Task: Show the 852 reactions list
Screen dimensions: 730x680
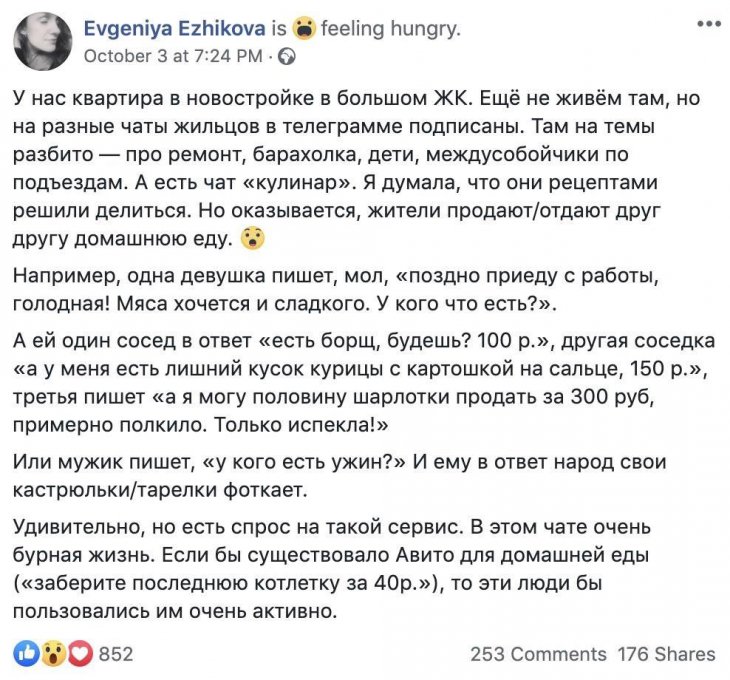Action: [117, 654]
